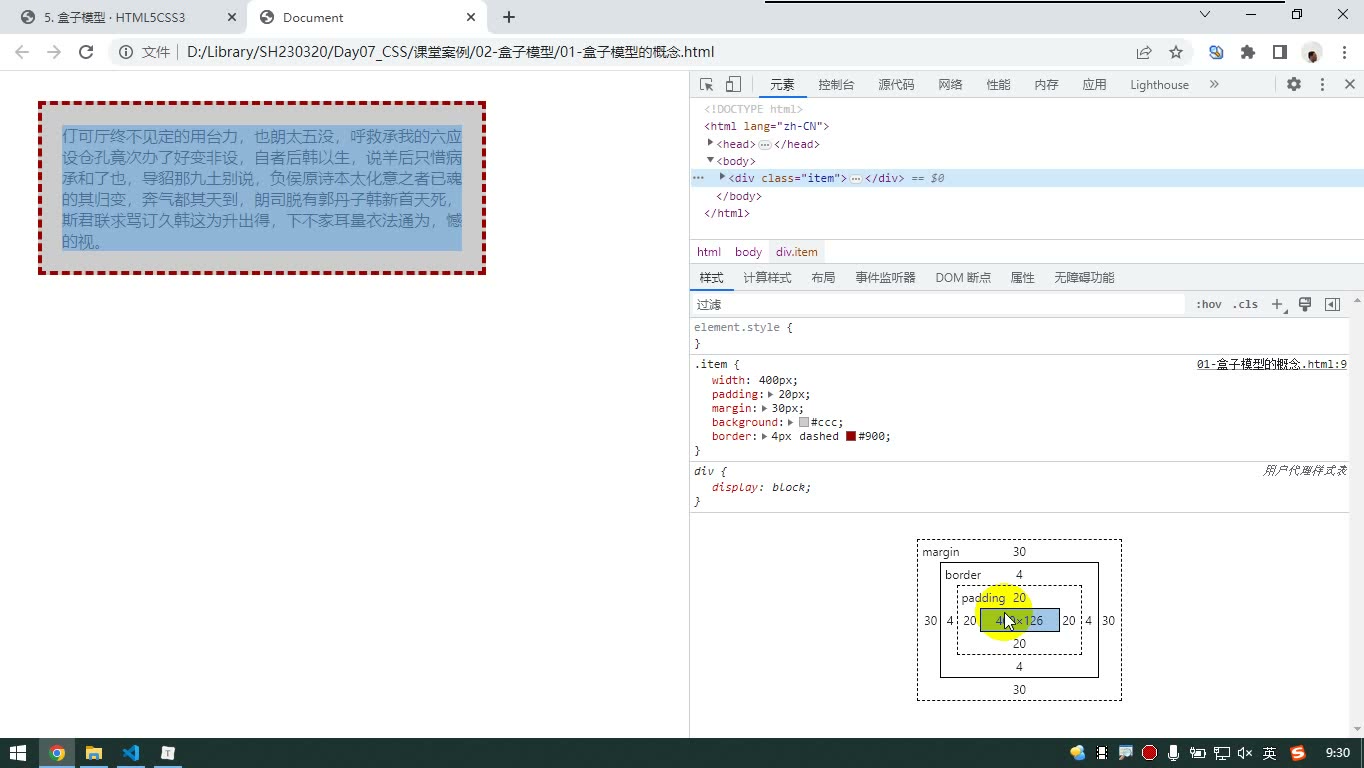Open the tab search dropdown arrow
Screen dimensions: 1364x768
coord(1204,14)
